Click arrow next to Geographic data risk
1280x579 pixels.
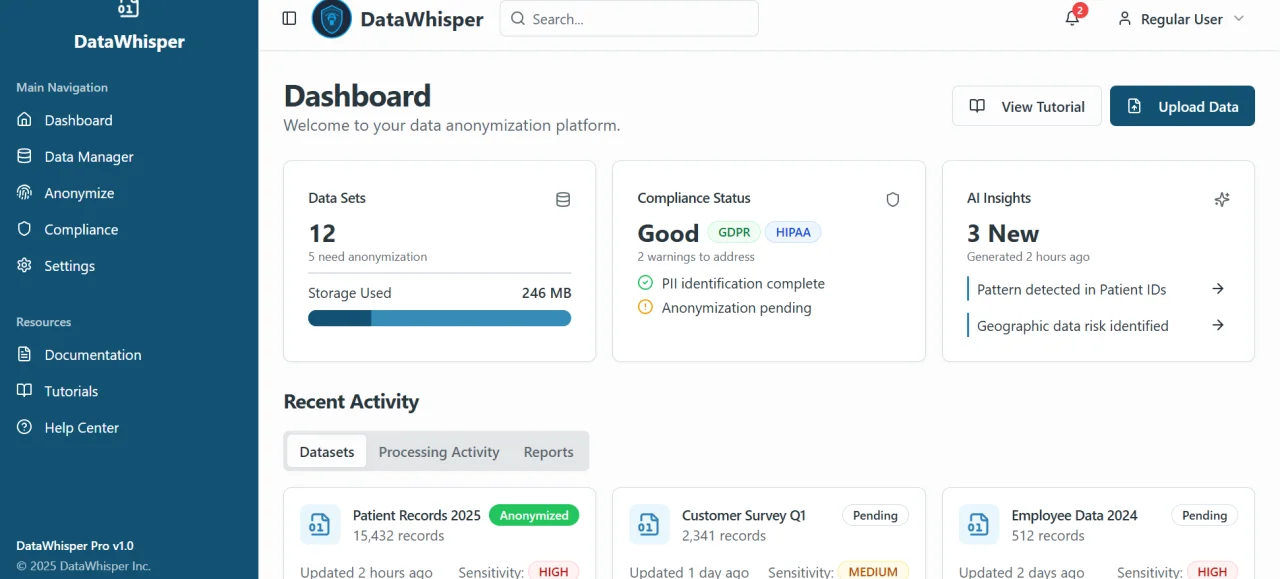[1218, 325]
